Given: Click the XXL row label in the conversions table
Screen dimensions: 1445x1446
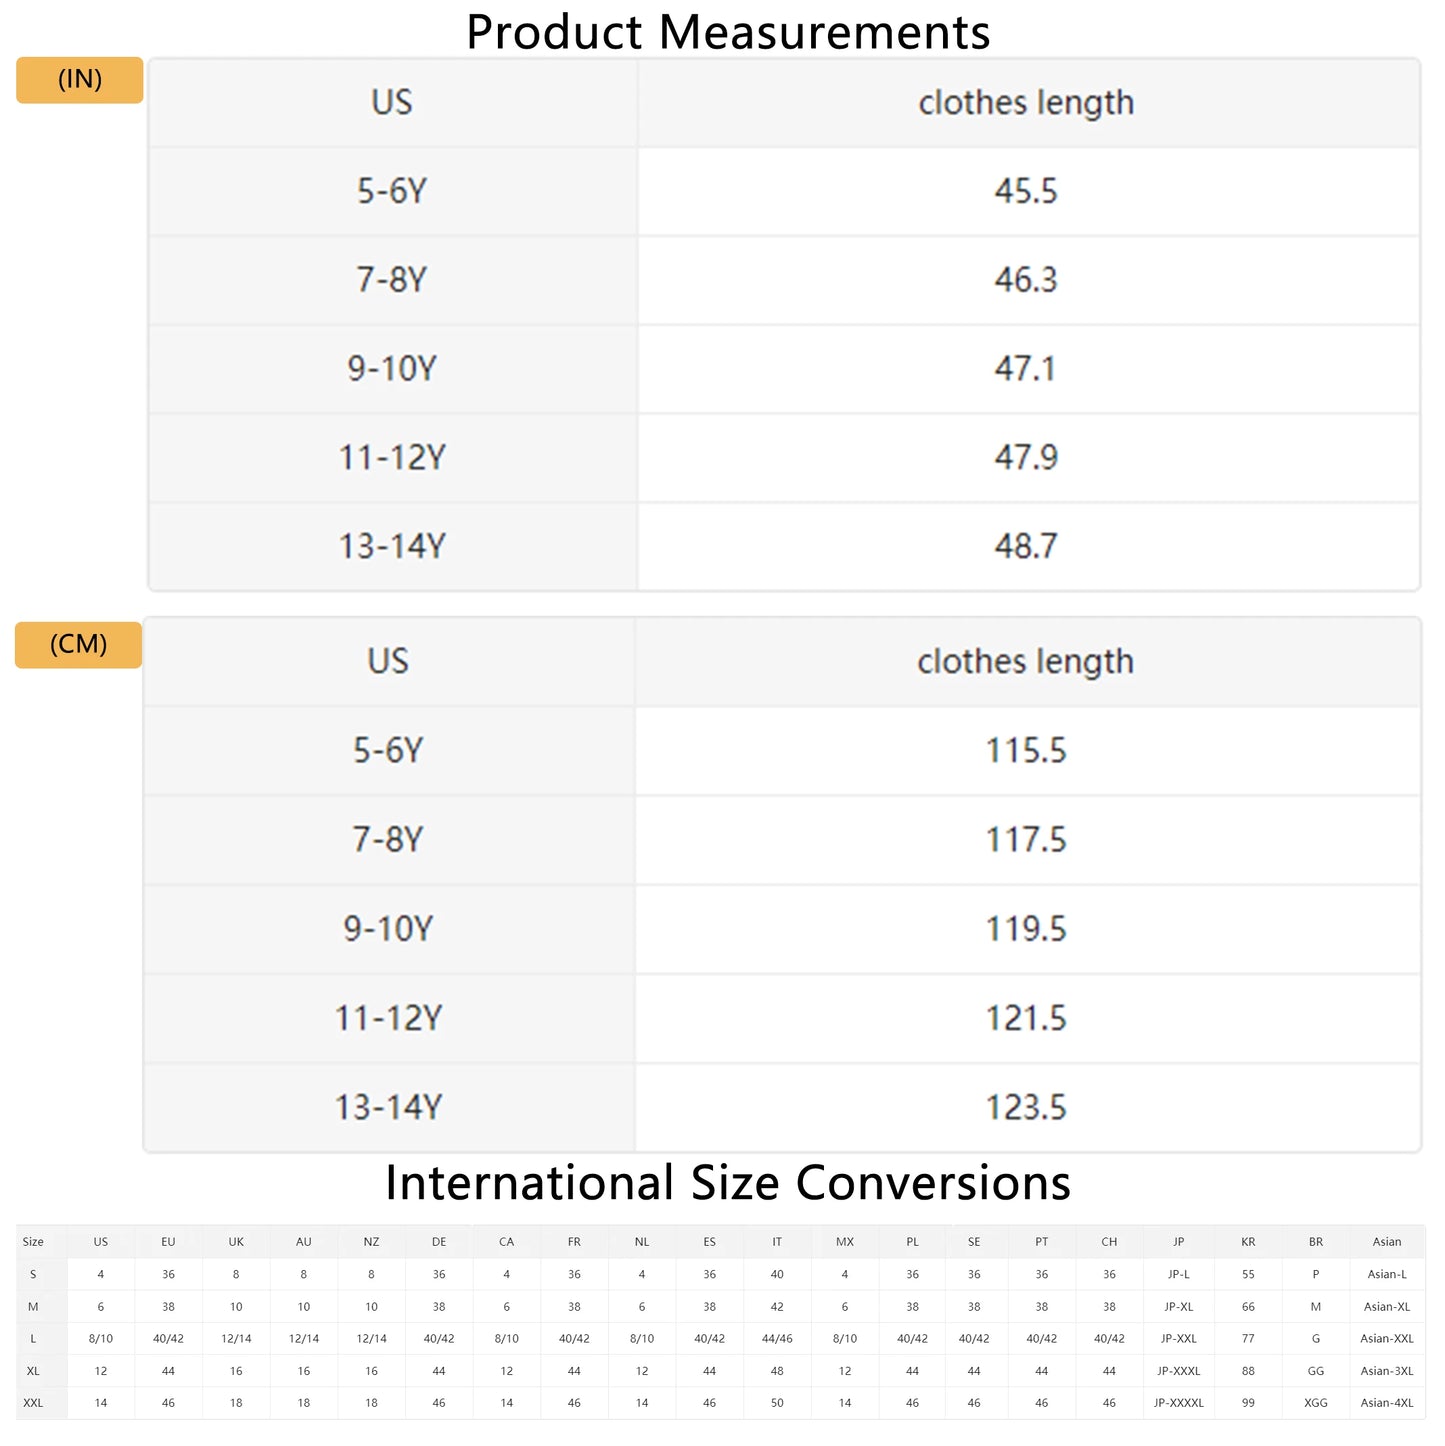Looking at the screenshot, I should point(33,1403).
